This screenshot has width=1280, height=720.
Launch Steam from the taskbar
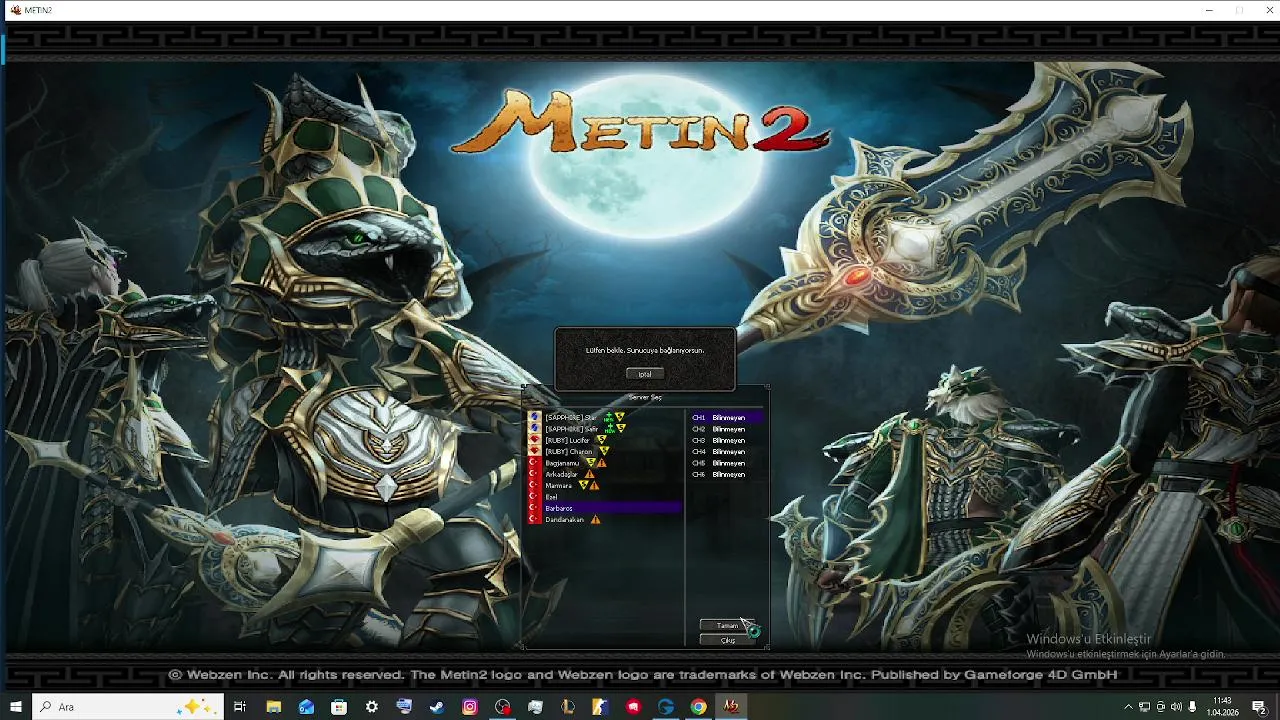click(x=437, y=707)
